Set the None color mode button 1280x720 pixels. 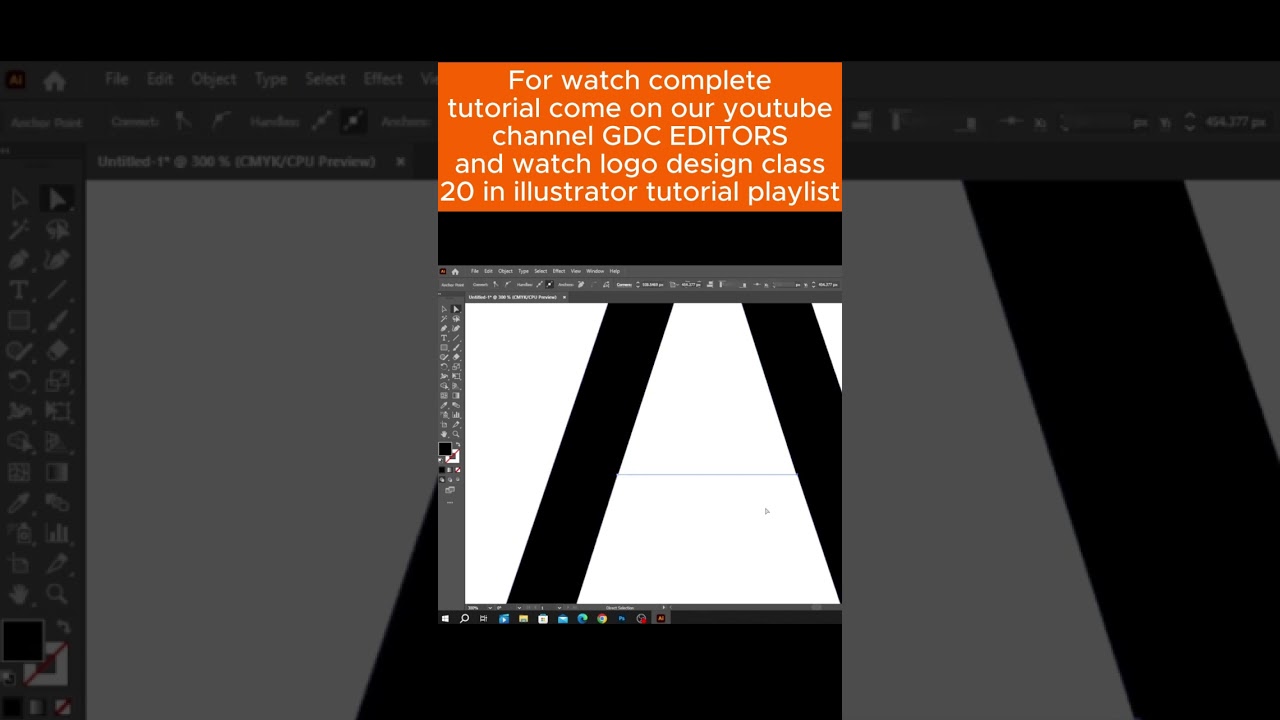pyautogui.click(x=458, y=469)
